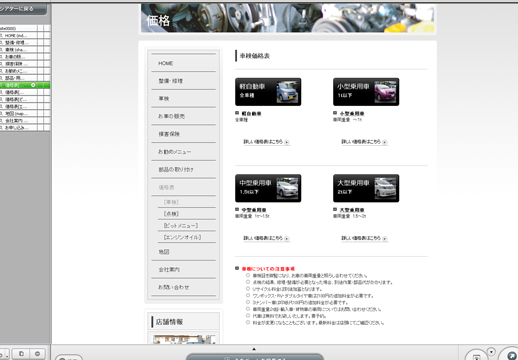Open the detailed price list link under 中型乗用車
This screenshot has height=360, width=518.
point(266,238)
